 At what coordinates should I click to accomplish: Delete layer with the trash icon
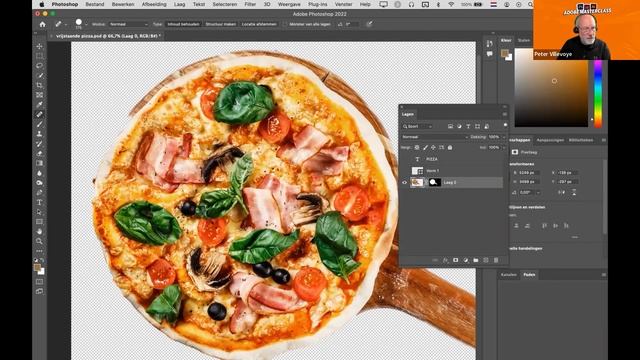[496, 260]
